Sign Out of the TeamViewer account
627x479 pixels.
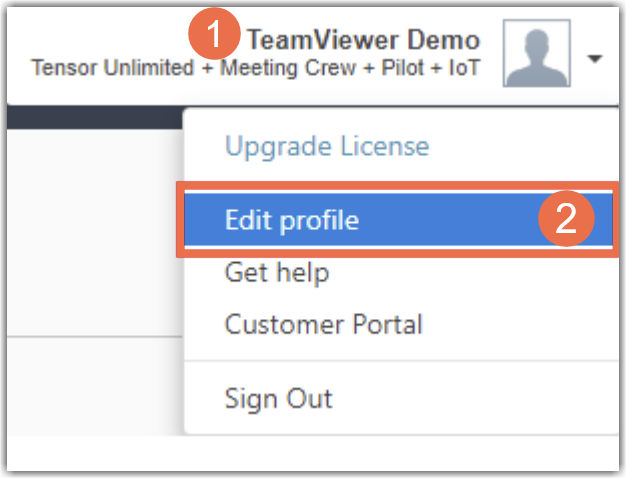pos(279,398)
